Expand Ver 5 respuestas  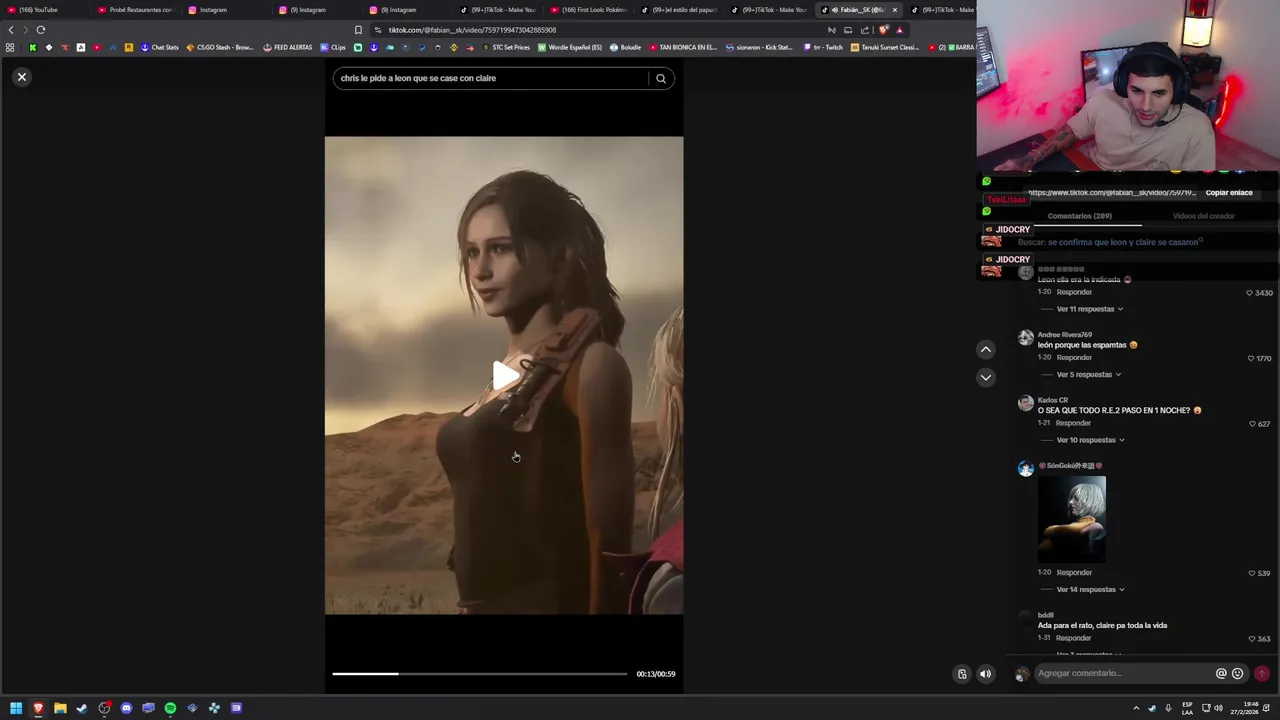[1088, 375]
